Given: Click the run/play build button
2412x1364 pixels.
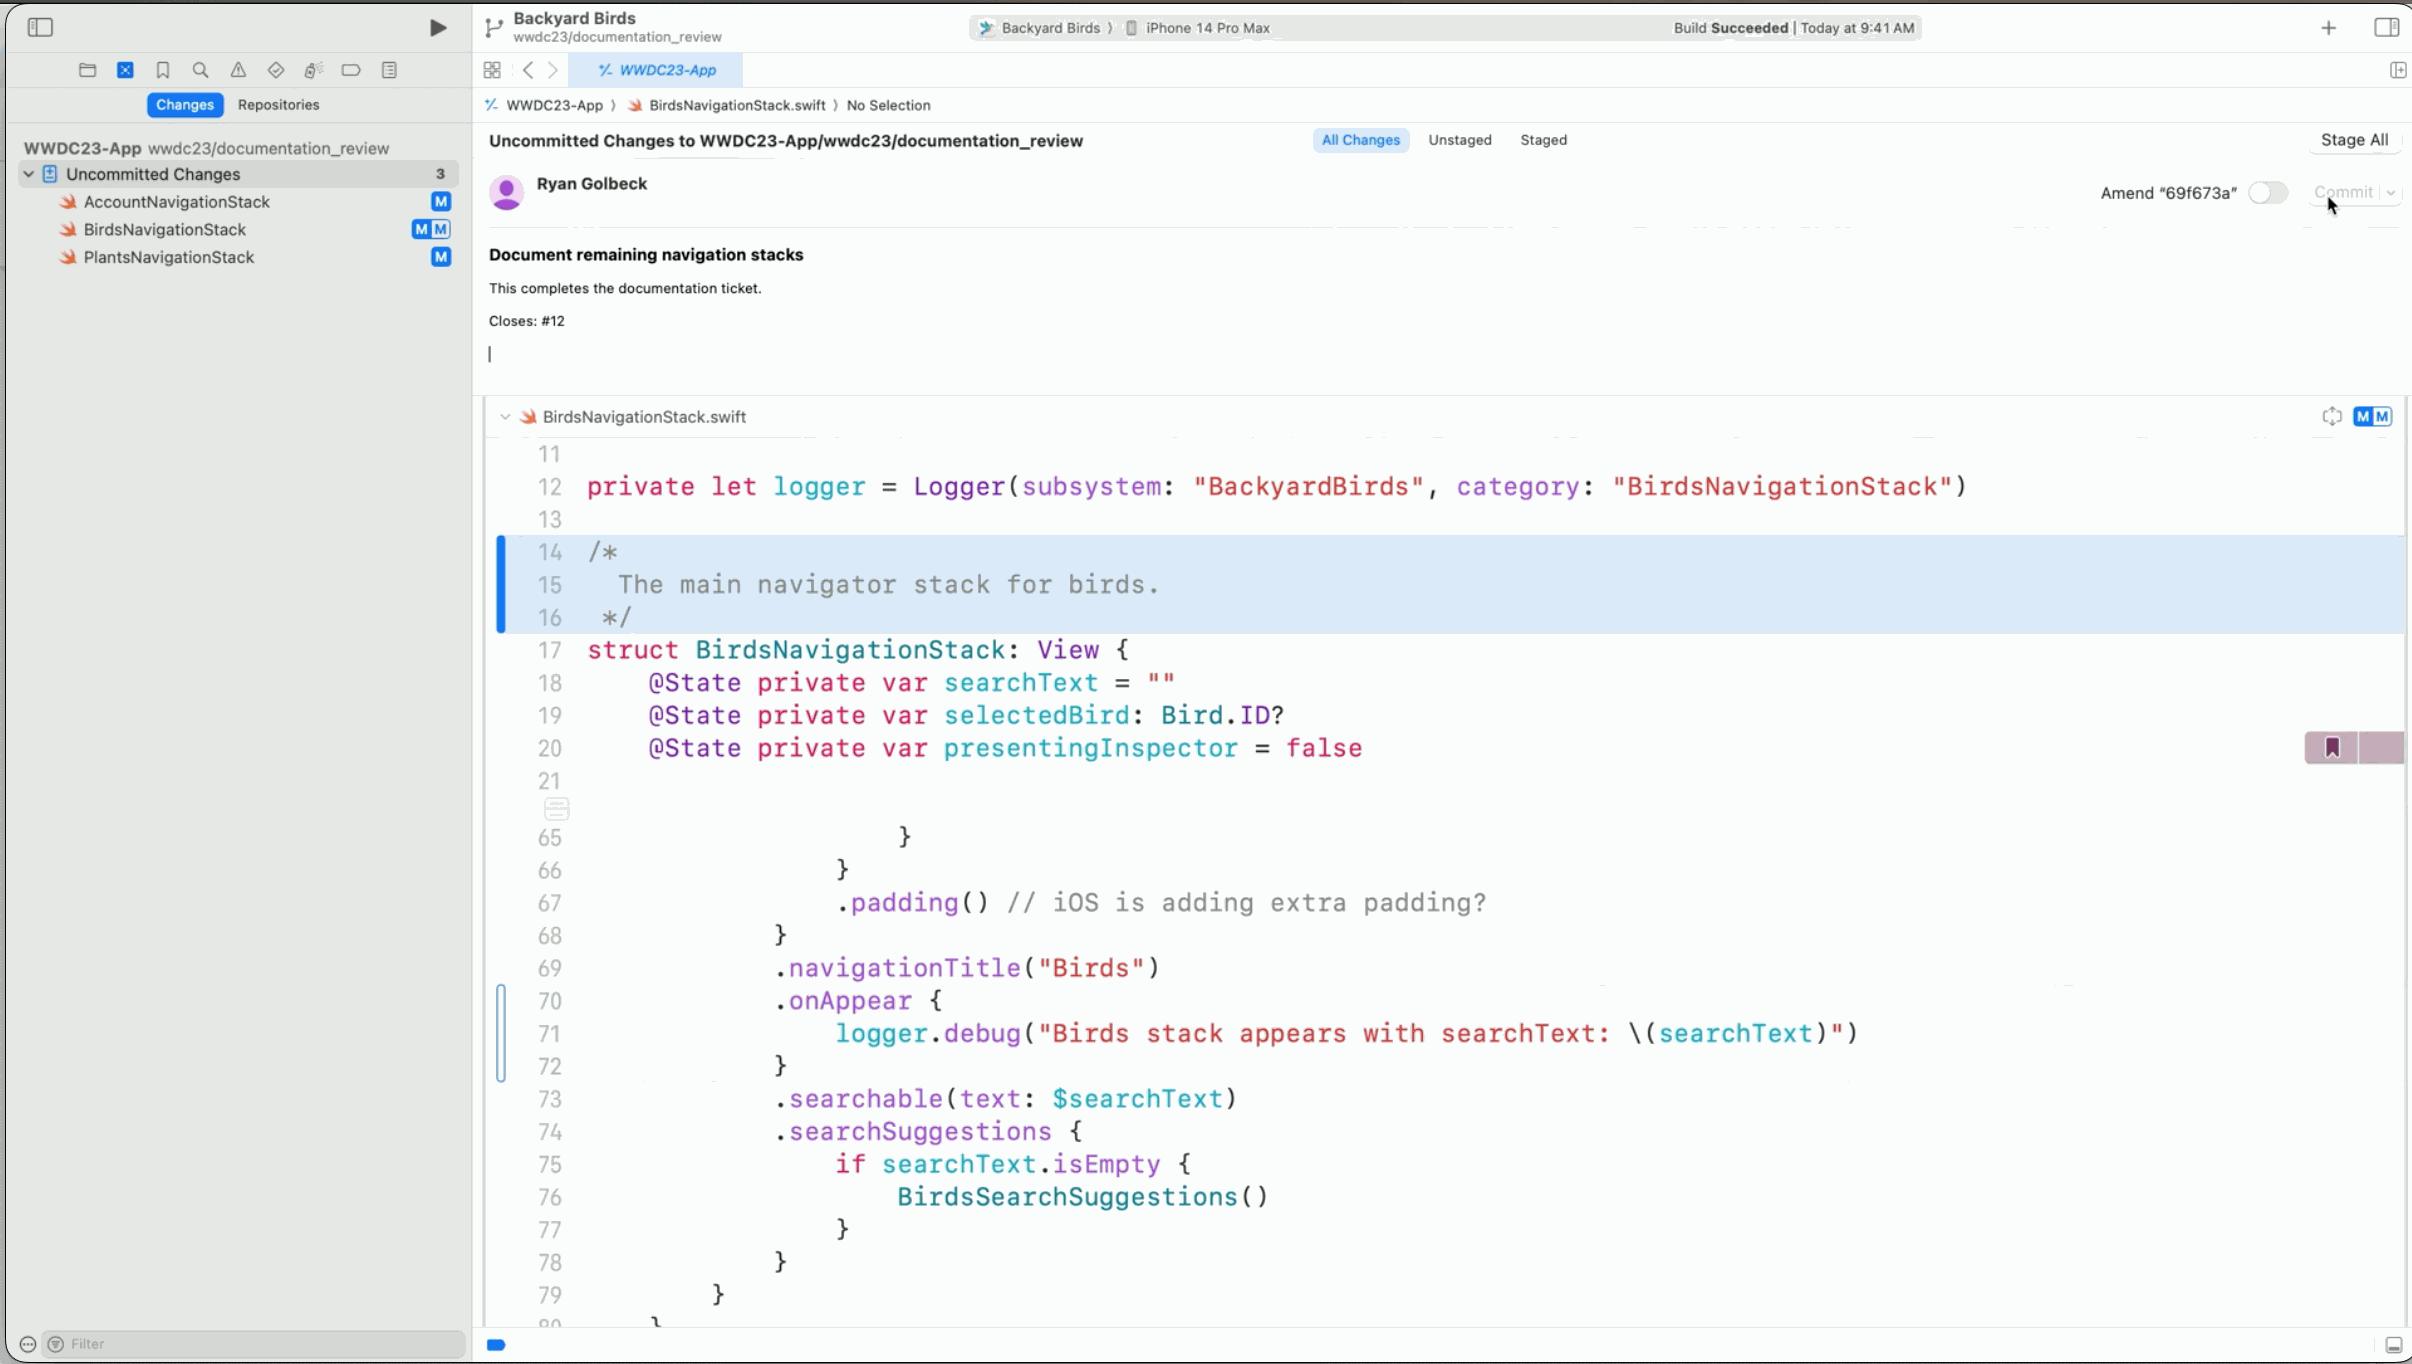Looking at the screenshot, I should [437, 27].
